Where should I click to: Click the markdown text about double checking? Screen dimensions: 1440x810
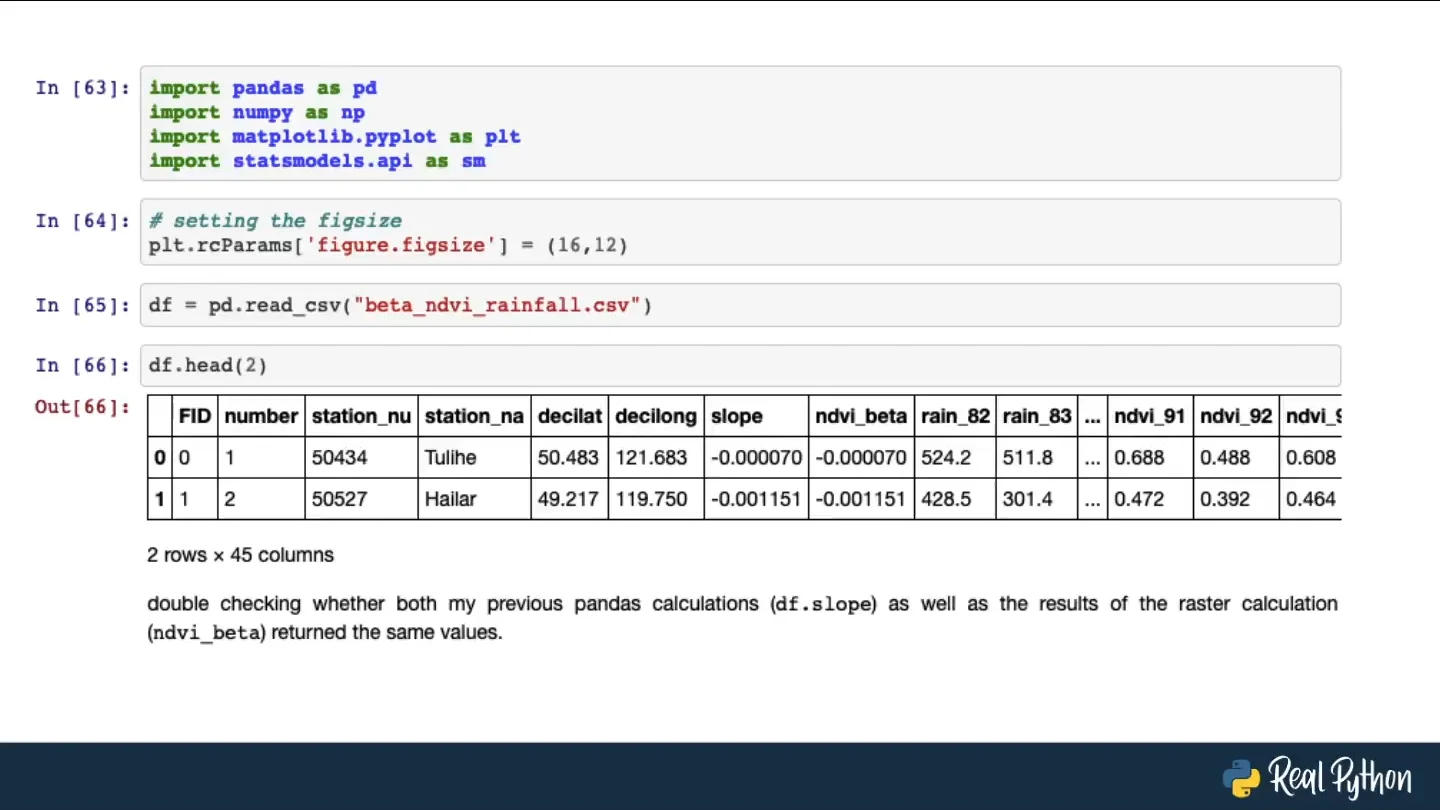(x=740, y=617)
